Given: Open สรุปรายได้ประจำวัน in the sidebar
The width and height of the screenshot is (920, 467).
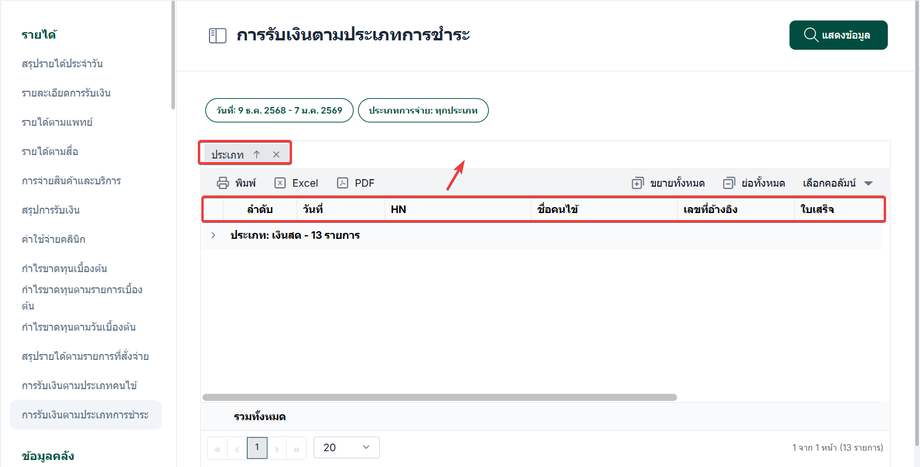Looking at the screenshot, I should 62,63.
